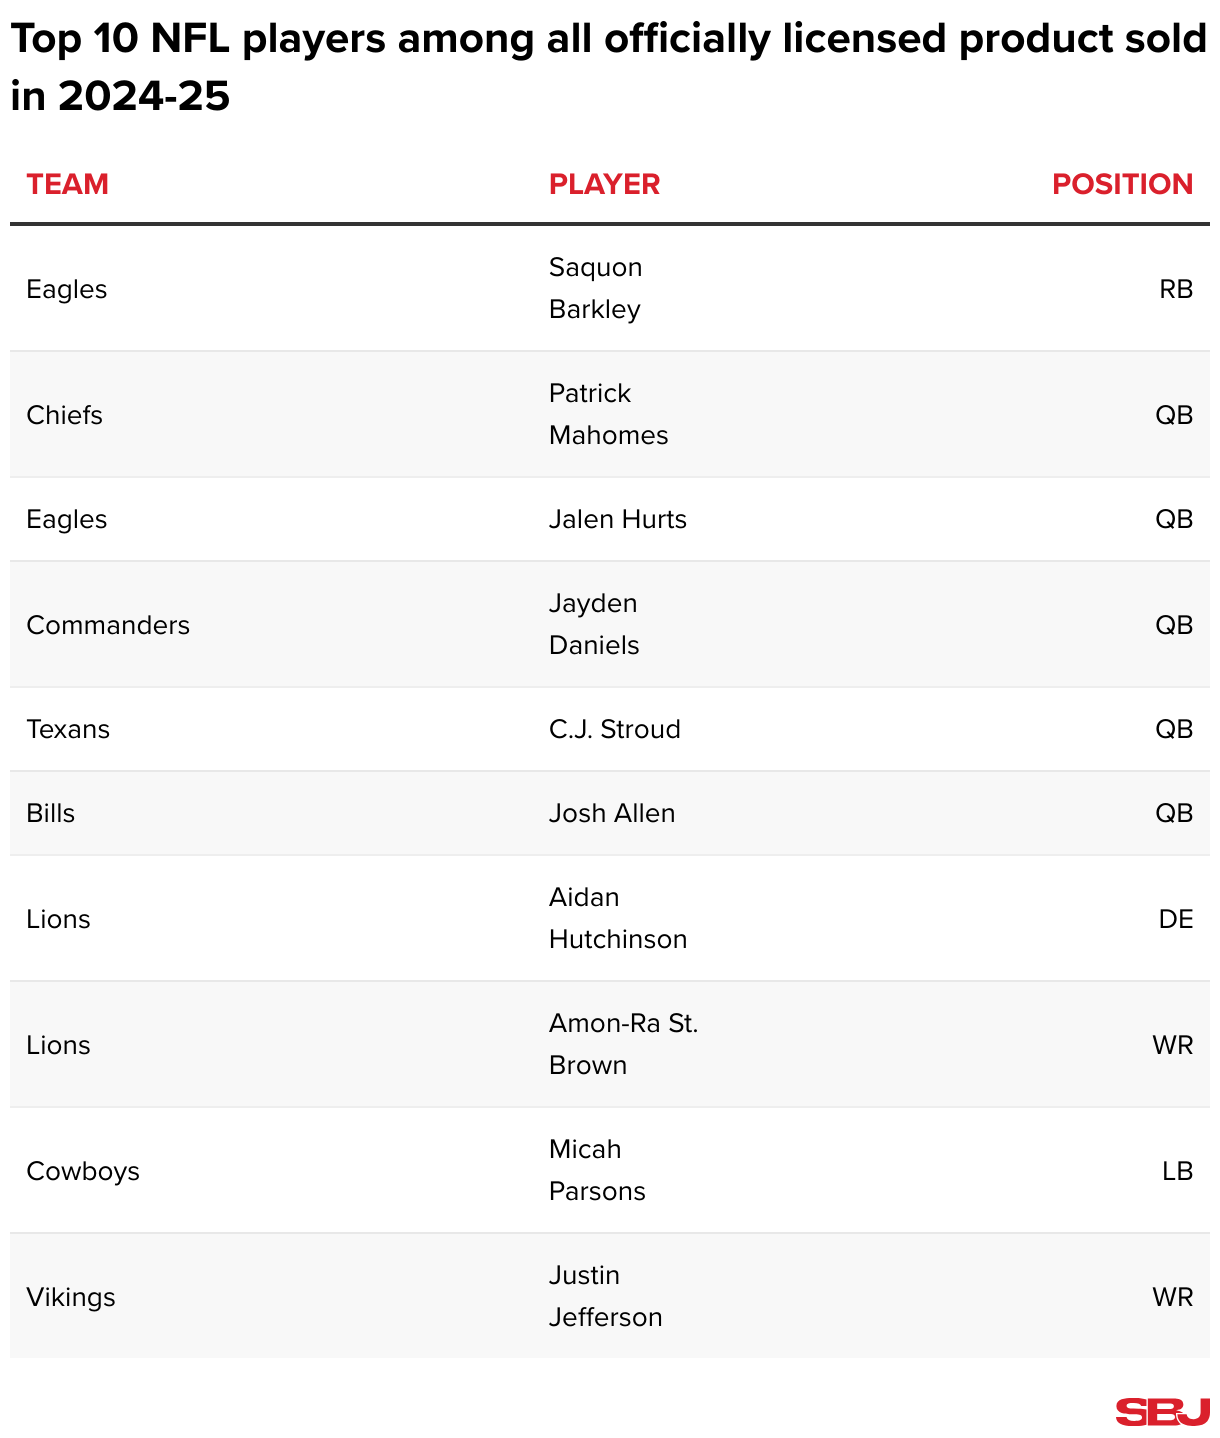Viewport: 1220px width, 1438px height.
Task: Select Justin Jefferson player cell
Action: click(605, 1296)
